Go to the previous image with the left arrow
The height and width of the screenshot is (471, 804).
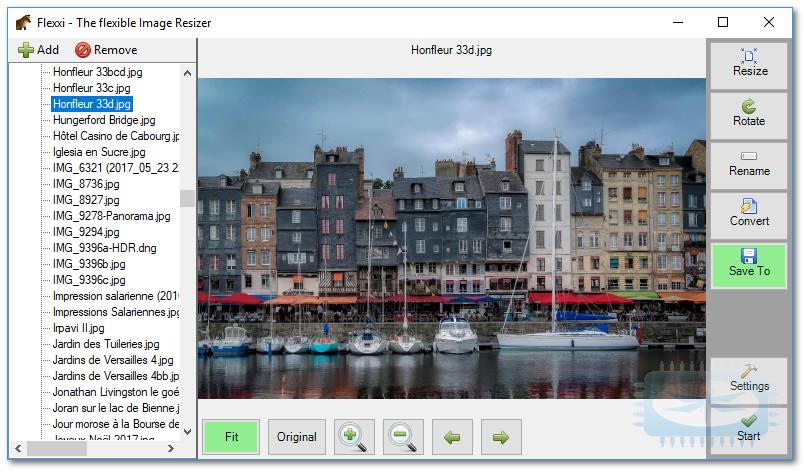click(x=452, y=437)
